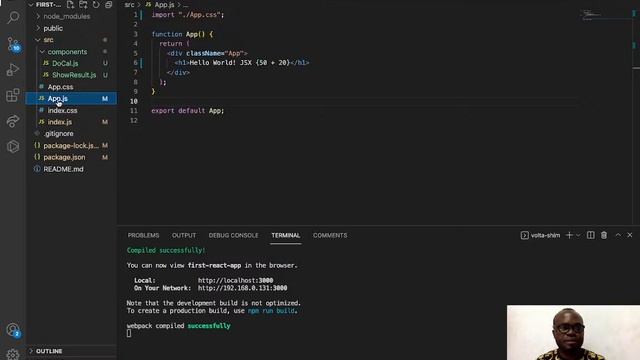
Task: Refresh the explorer file tree
Action: [x=96, y=5]
